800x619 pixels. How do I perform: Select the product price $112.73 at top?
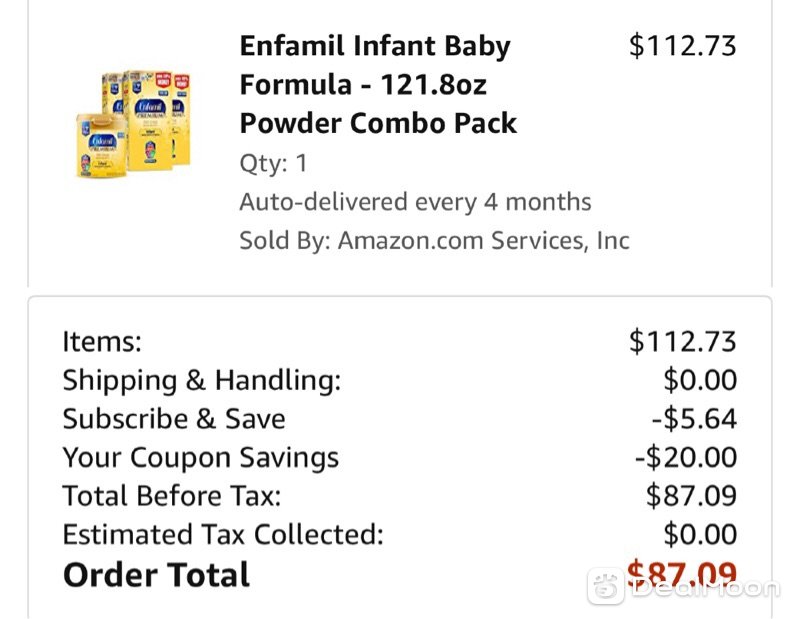[x=683, y=46]
